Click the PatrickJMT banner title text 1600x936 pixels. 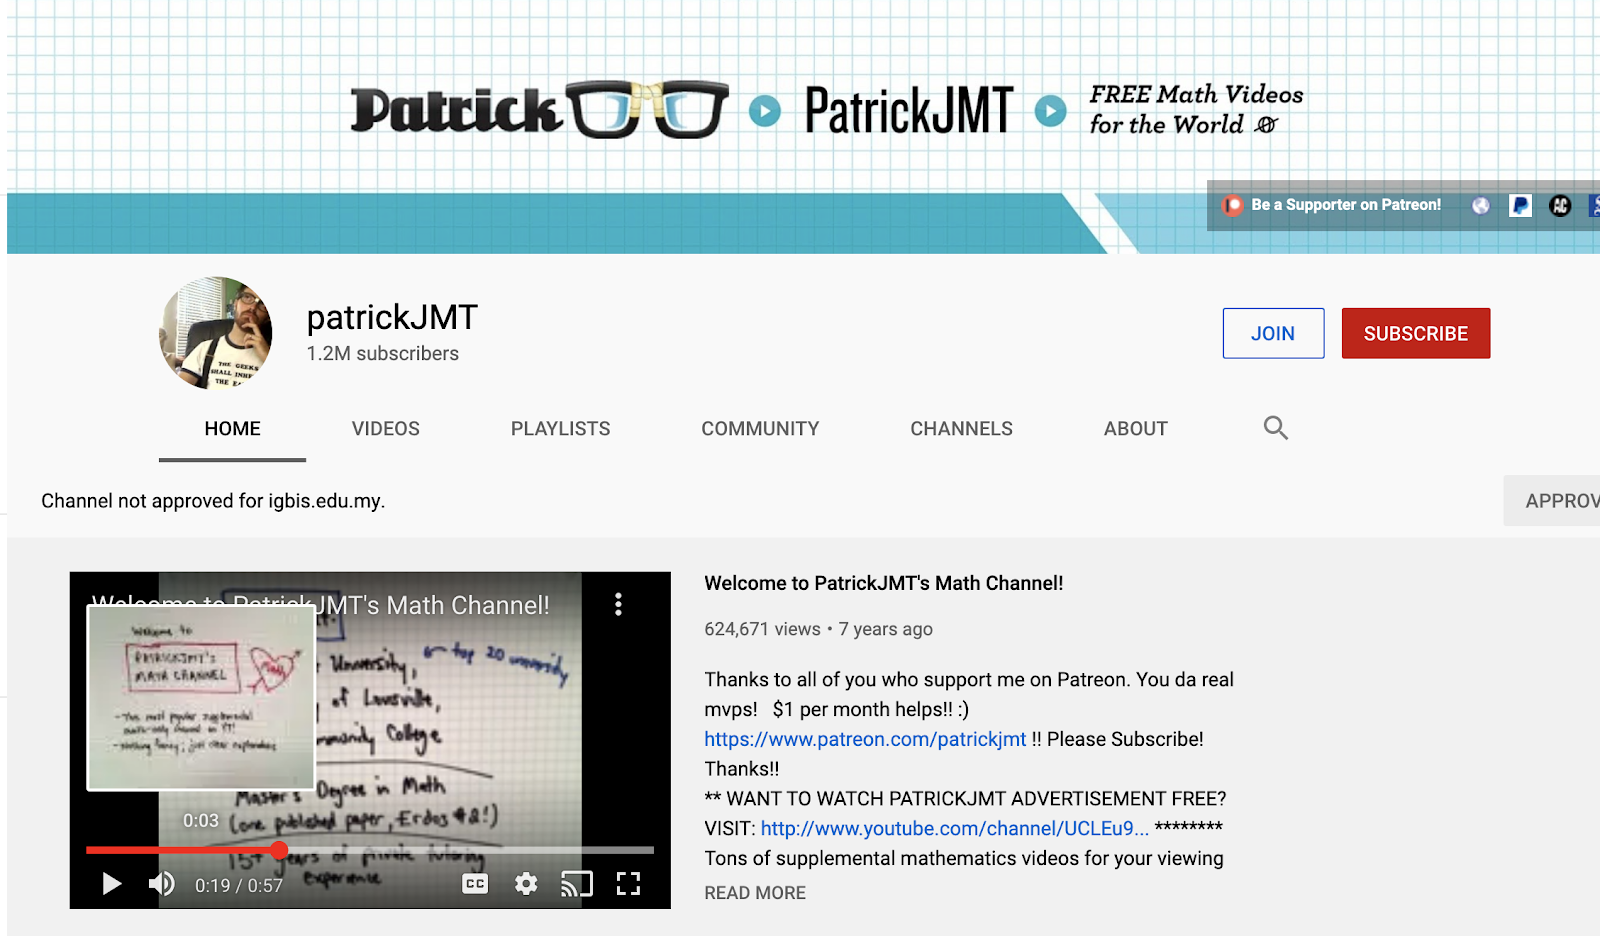(909, 110)
